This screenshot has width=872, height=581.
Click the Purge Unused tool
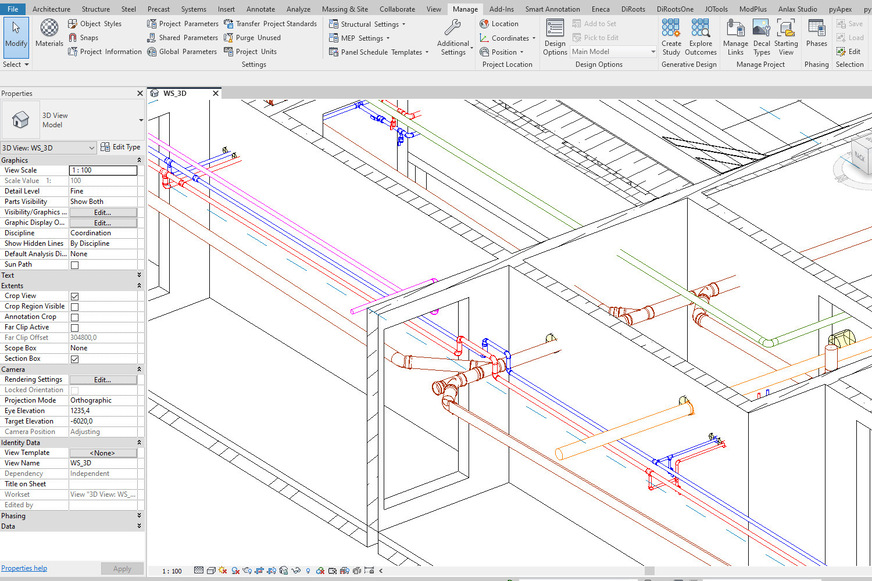(x=258, y=38)
